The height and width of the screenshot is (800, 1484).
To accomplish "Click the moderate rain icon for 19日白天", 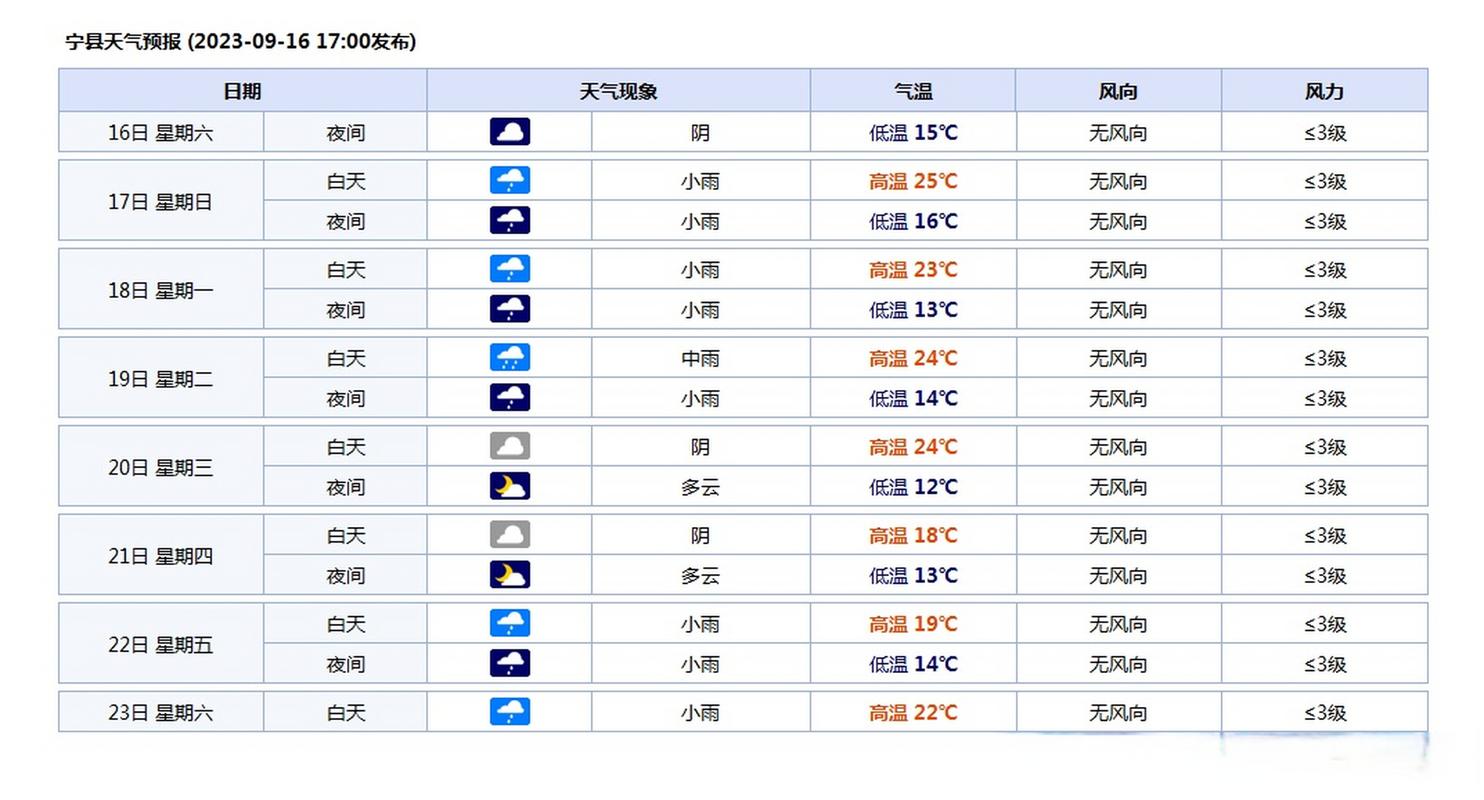I will click(509, 357).
